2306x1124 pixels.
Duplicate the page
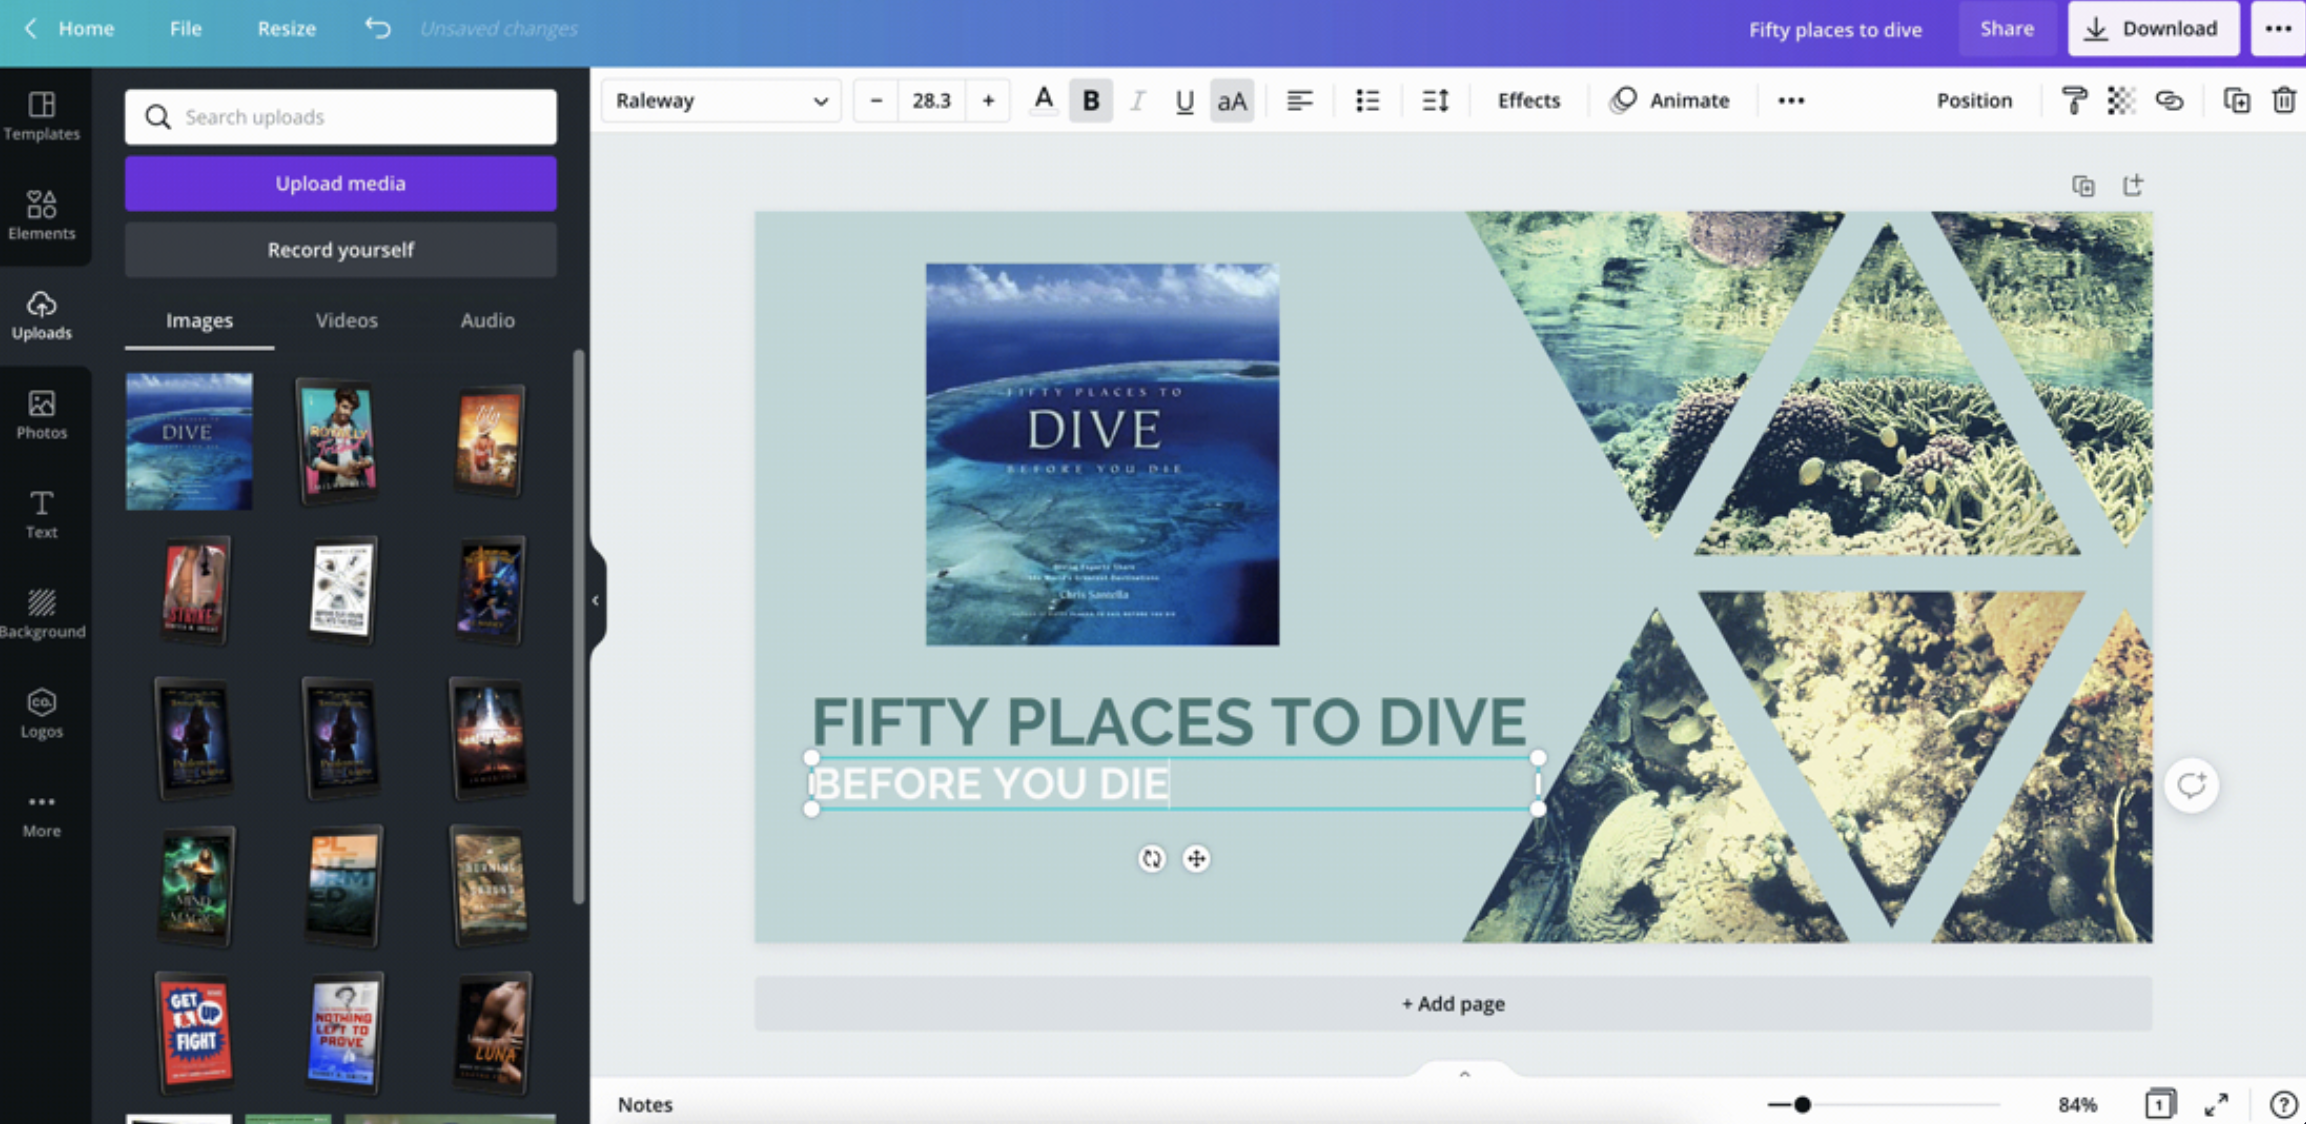[x=2083, y=186]
